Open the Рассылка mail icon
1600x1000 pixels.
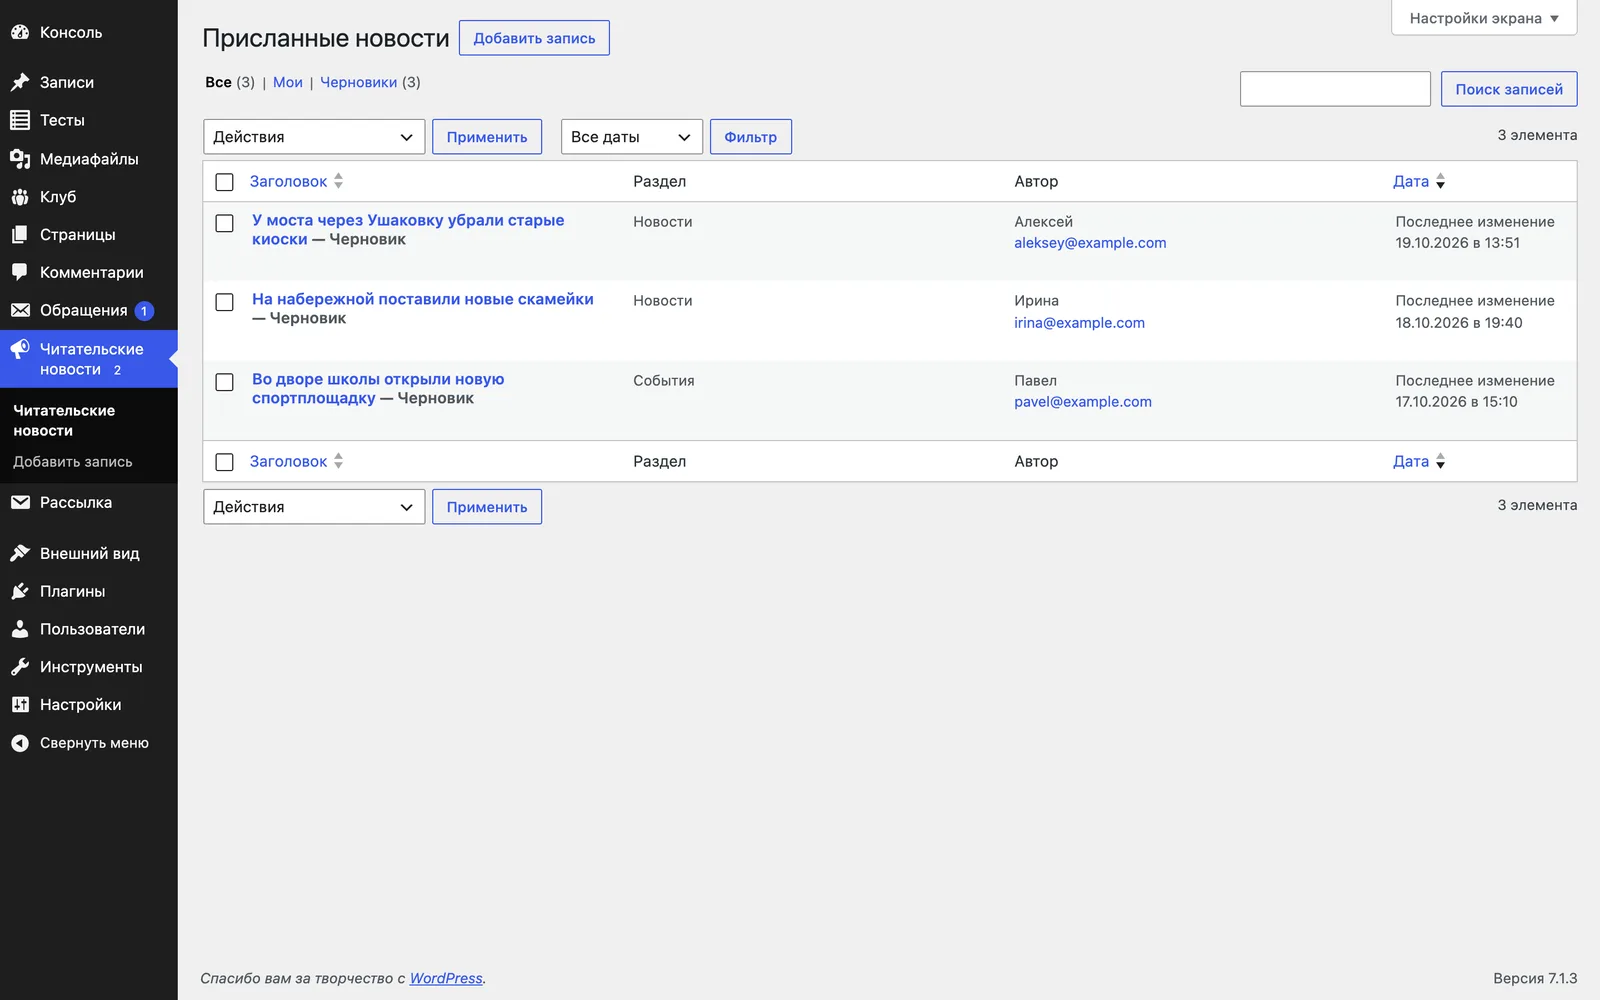coord(20,502)
